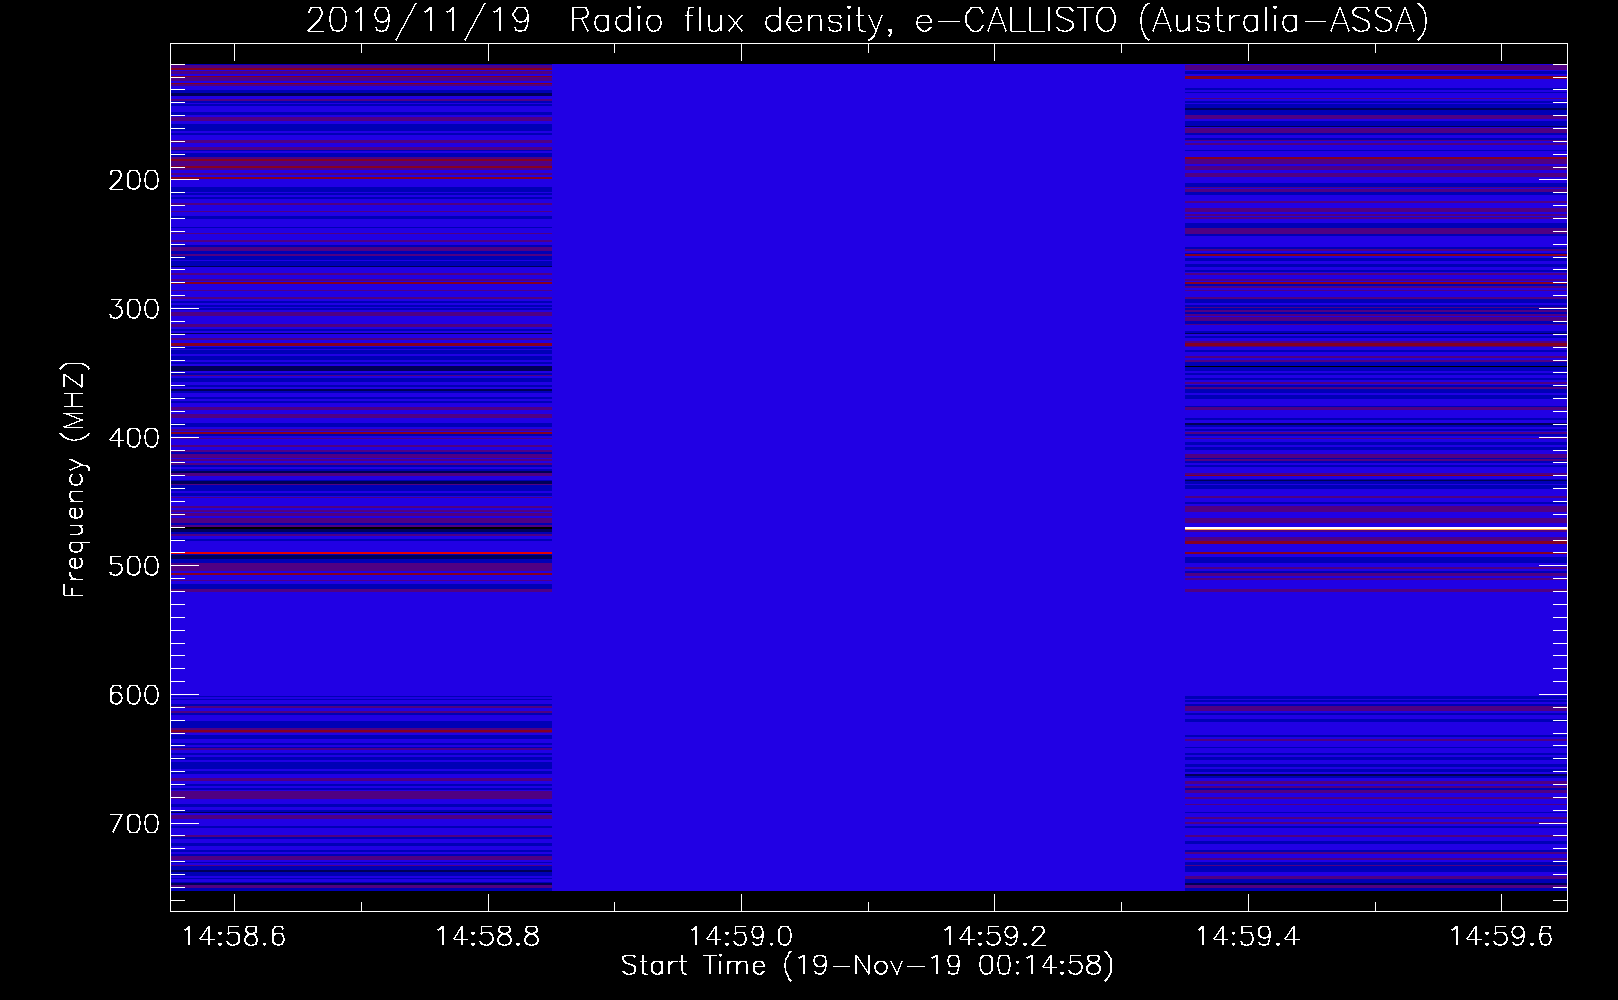Click the 600 frequency tick label
The width and height of the screenshot is (1618, 1000).
134,695
